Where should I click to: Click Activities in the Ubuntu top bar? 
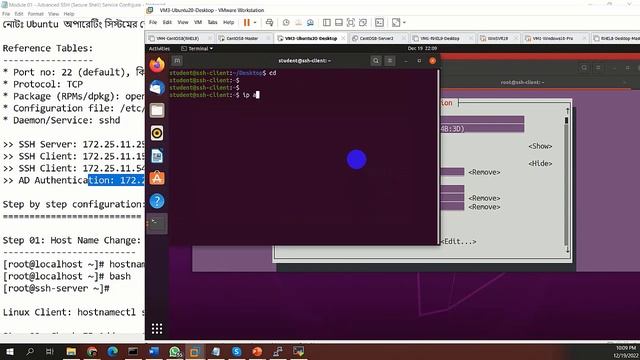[159, 49]
